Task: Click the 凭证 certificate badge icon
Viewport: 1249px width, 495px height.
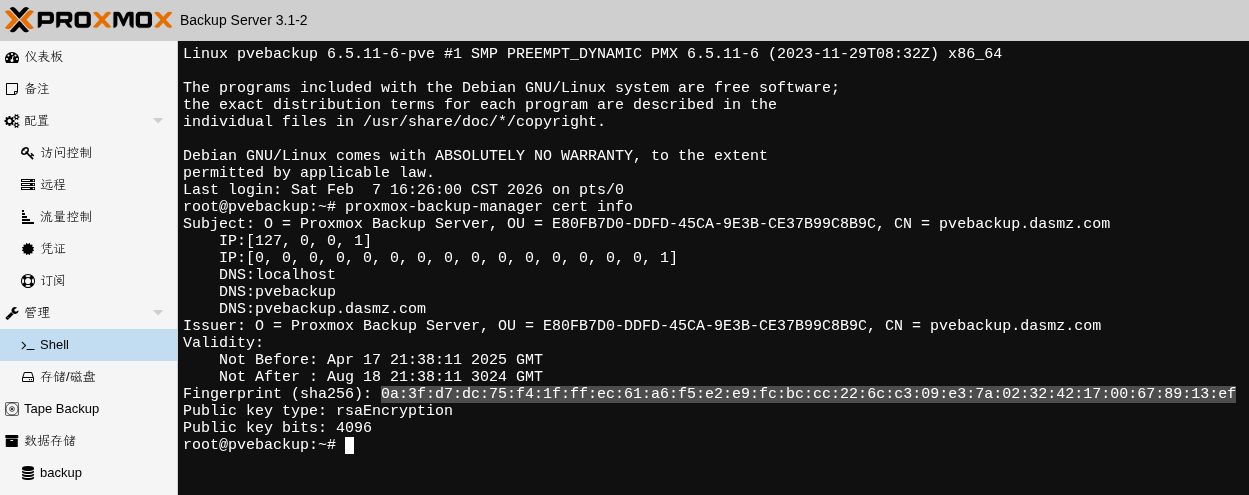Action: 28,249
